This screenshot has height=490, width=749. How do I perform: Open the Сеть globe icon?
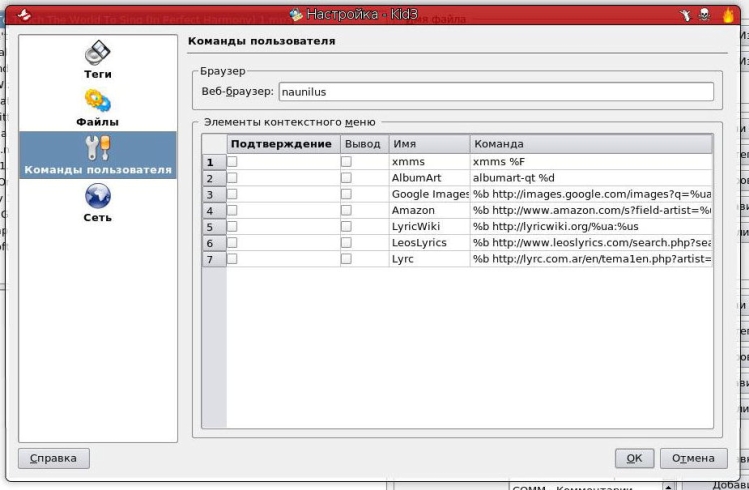(98, 196)
